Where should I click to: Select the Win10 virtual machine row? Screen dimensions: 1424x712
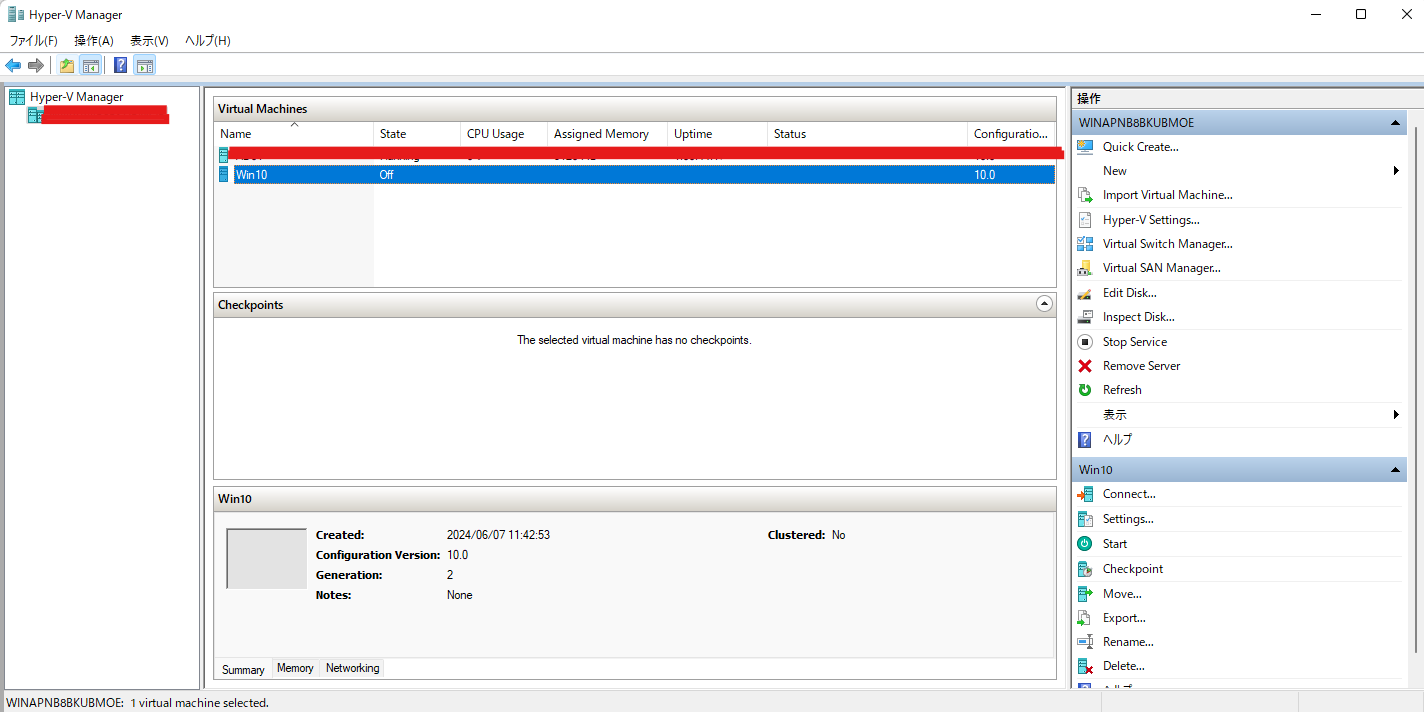coord(635,175)
